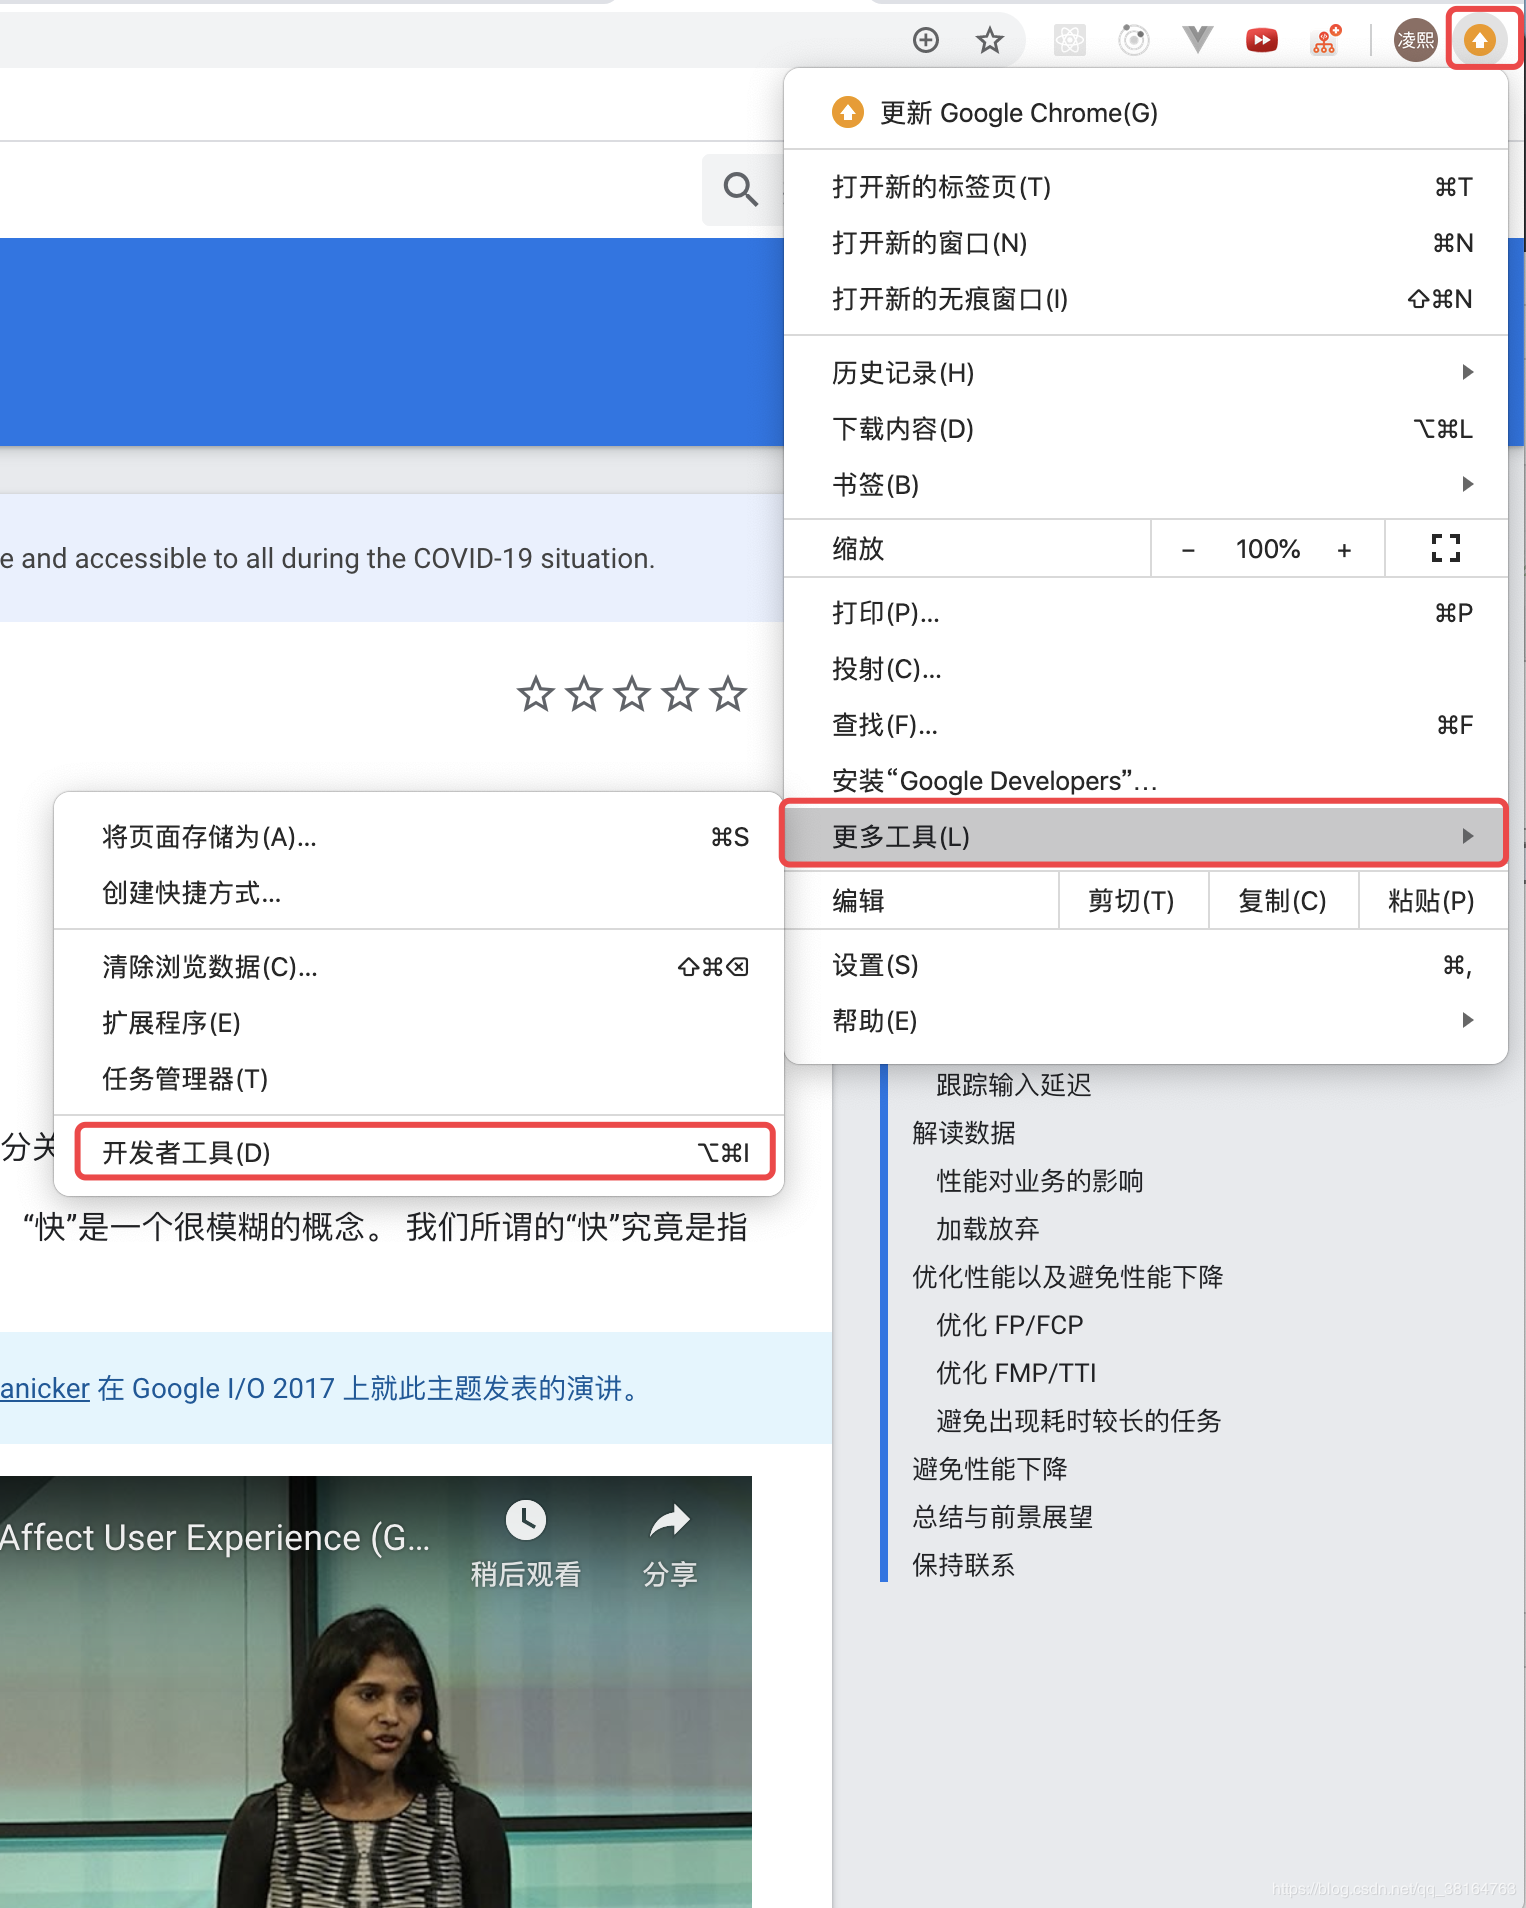The width and height of the screenshot is (1526, 1908).
Task: Choose 打开新的无痕窗口(I)
Action: pos(1146,299)
